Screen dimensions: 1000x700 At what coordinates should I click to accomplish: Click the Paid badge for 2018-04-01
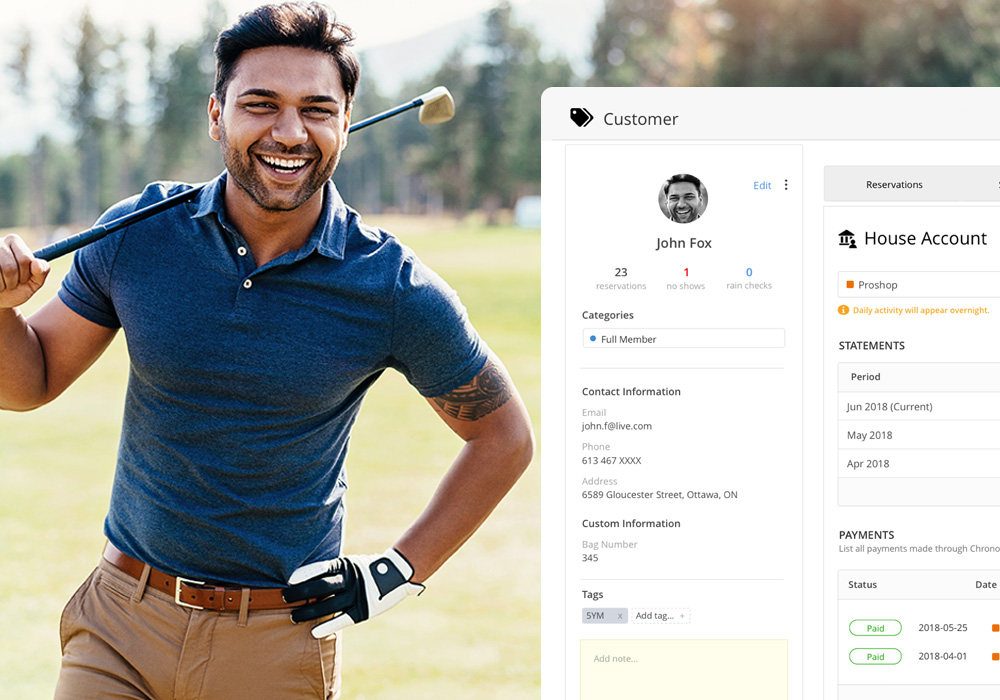(875, 657)
